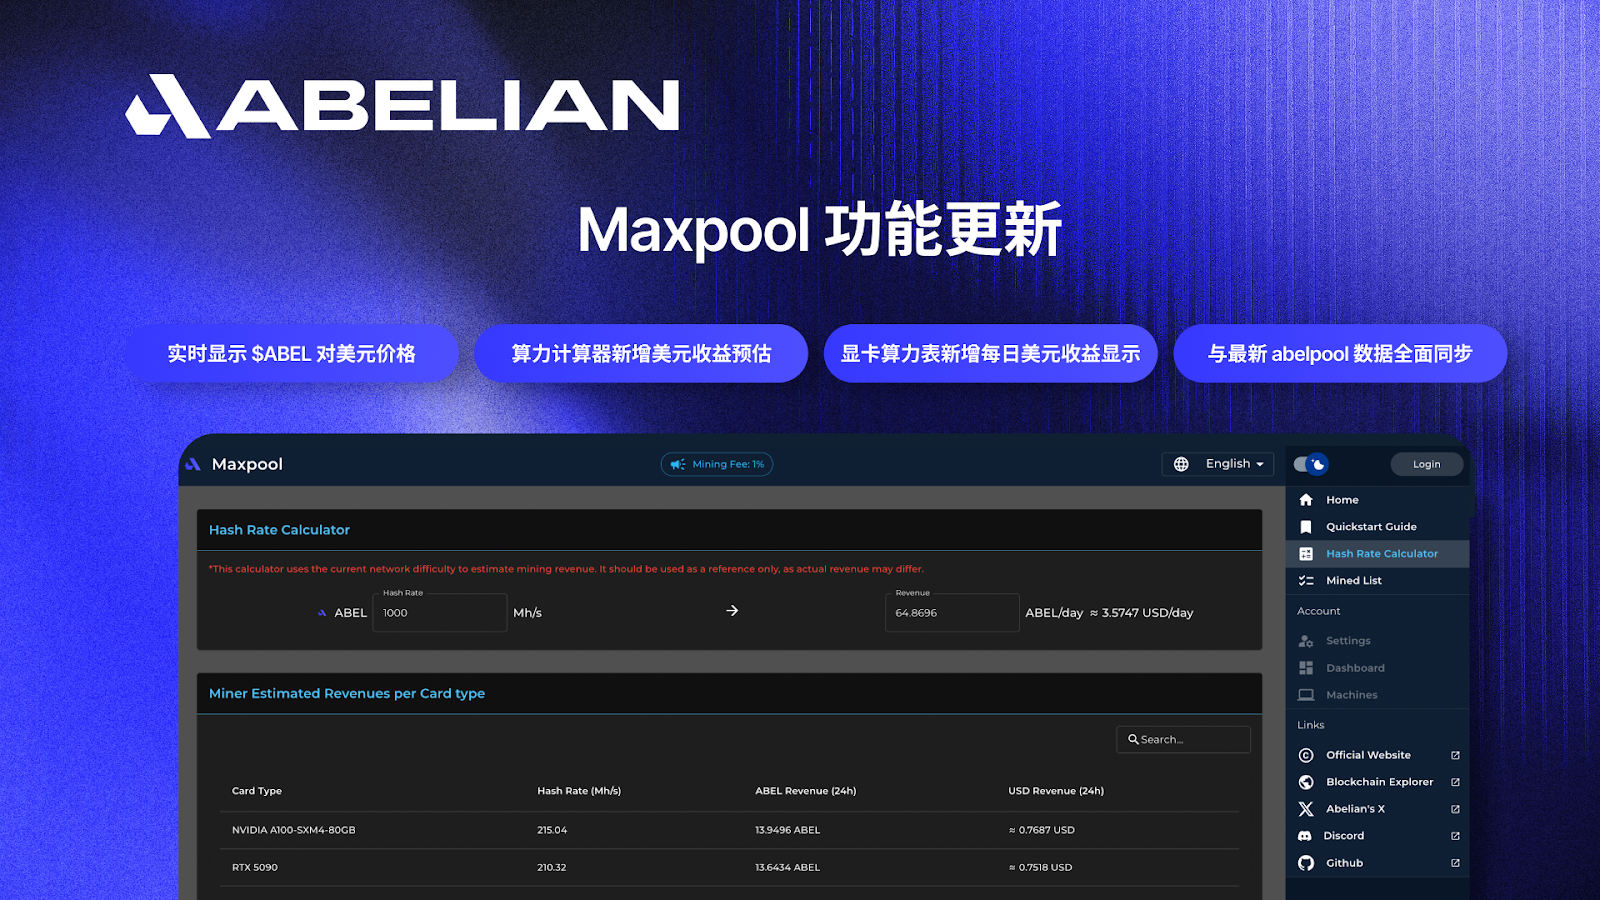
Task: Click the Mined List checklist icon
Action: 1306,581
